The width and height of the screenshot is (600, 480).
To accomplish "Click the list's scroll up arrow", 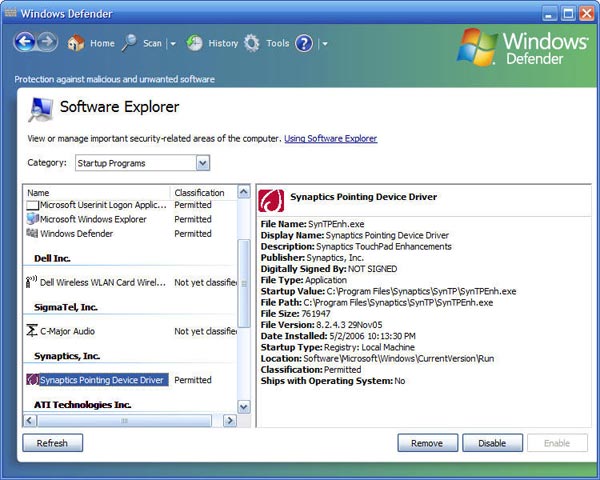I will tap(244, 191).
